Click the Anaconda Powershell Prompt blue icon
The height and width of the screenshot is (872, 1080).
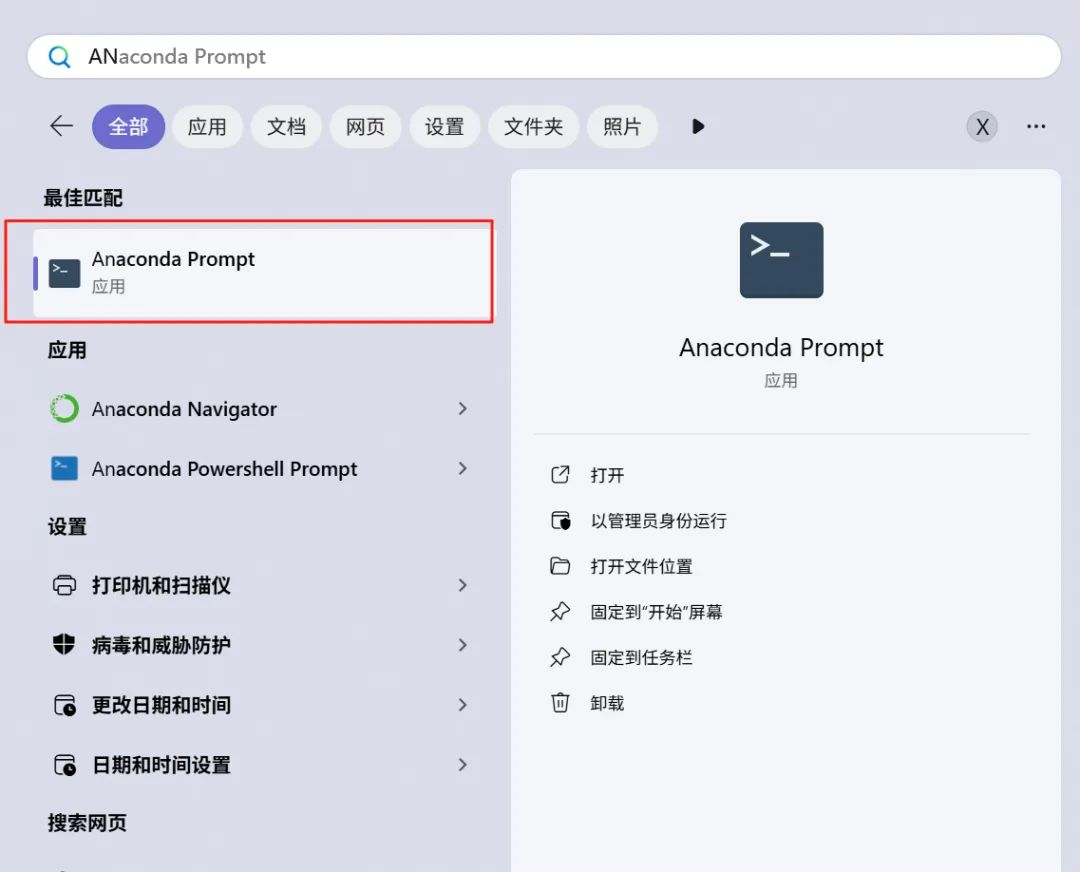(64, 468)
